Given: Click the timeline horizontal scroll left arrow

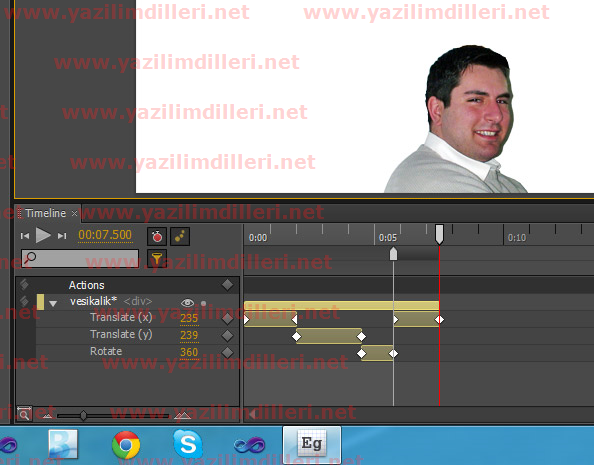Looking at the screenshot, I should click(252, 414).
